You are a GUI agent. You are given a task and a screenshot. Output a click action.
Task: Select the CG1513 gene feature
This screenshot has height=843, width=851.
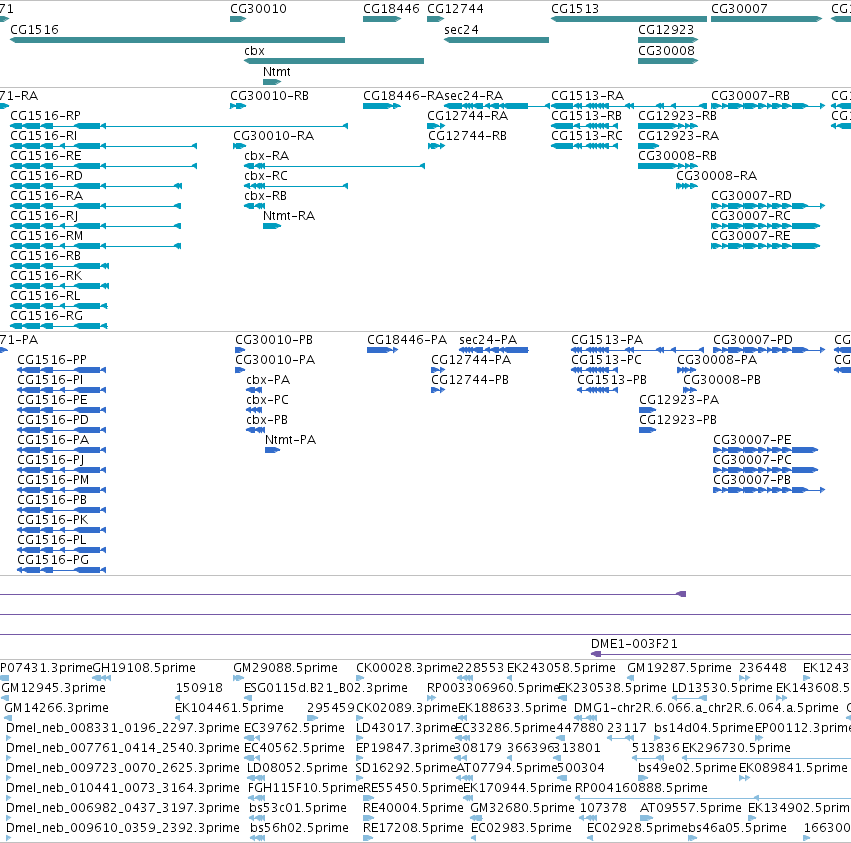[628, 19]
